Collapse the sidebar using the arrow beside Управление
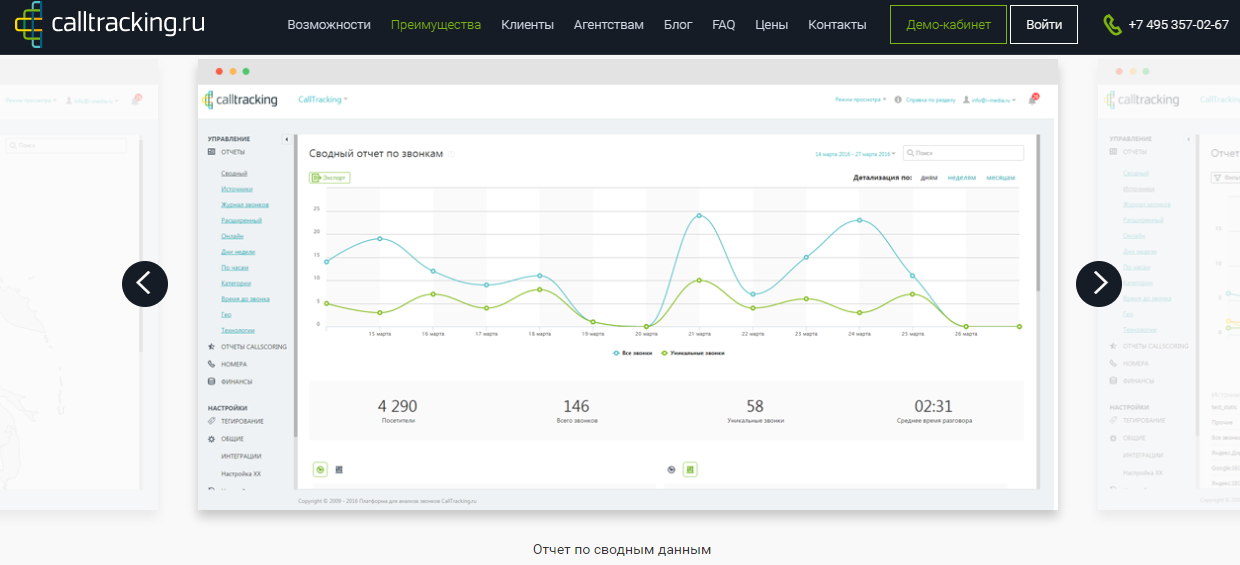Screen dimensions: 1240x565 click(x=287, y=139)
